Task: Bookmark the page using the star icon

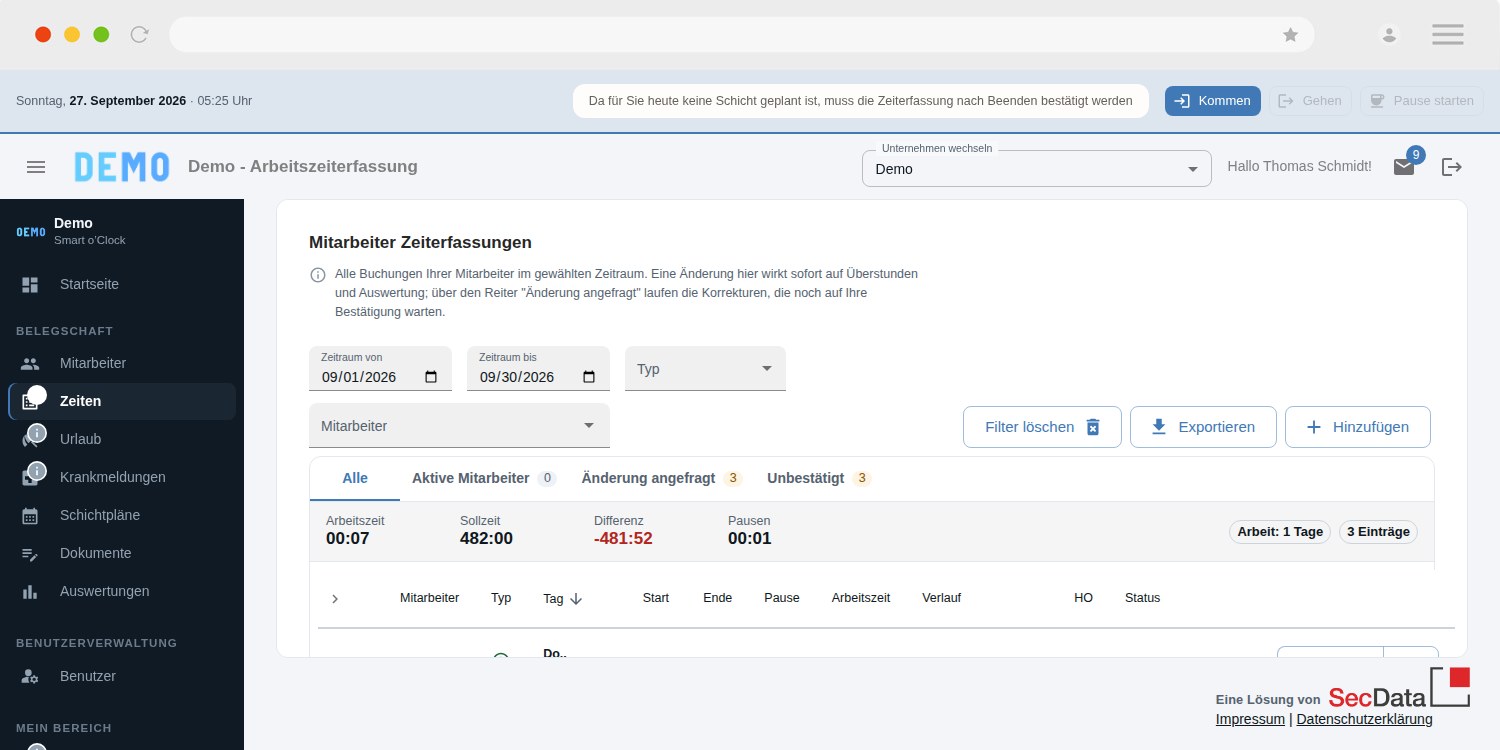Action: (x=1291, y=35)
